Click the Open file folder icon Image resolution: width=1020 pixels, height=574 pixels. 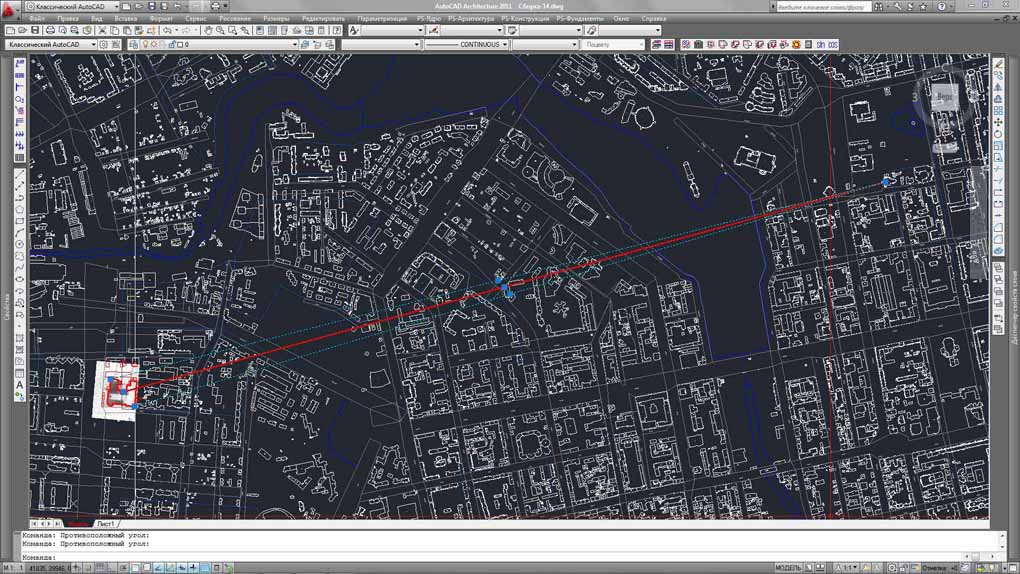(x=21, y=31)
